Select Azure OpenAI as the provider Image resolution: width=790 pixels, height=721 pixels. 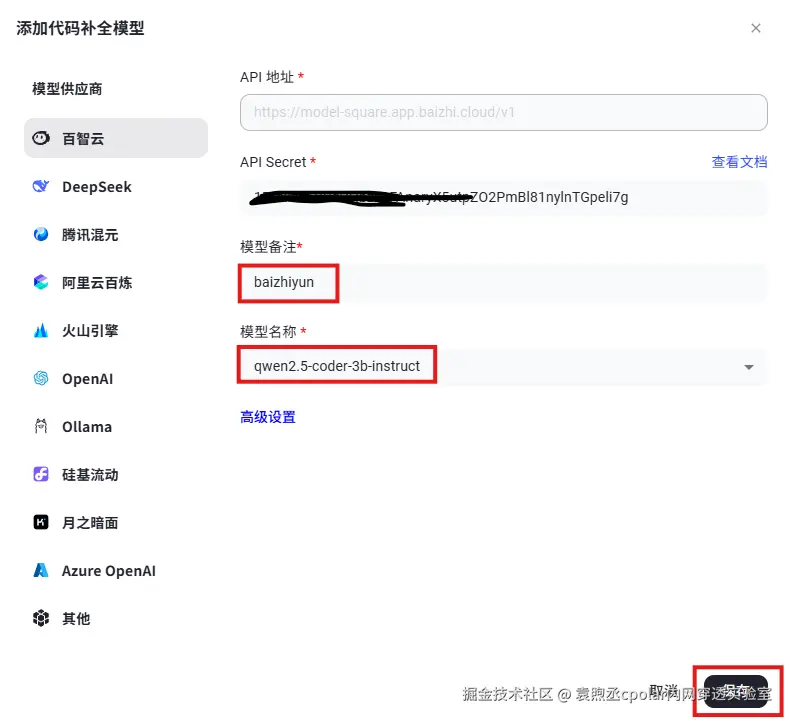click(x=116, y=570)
